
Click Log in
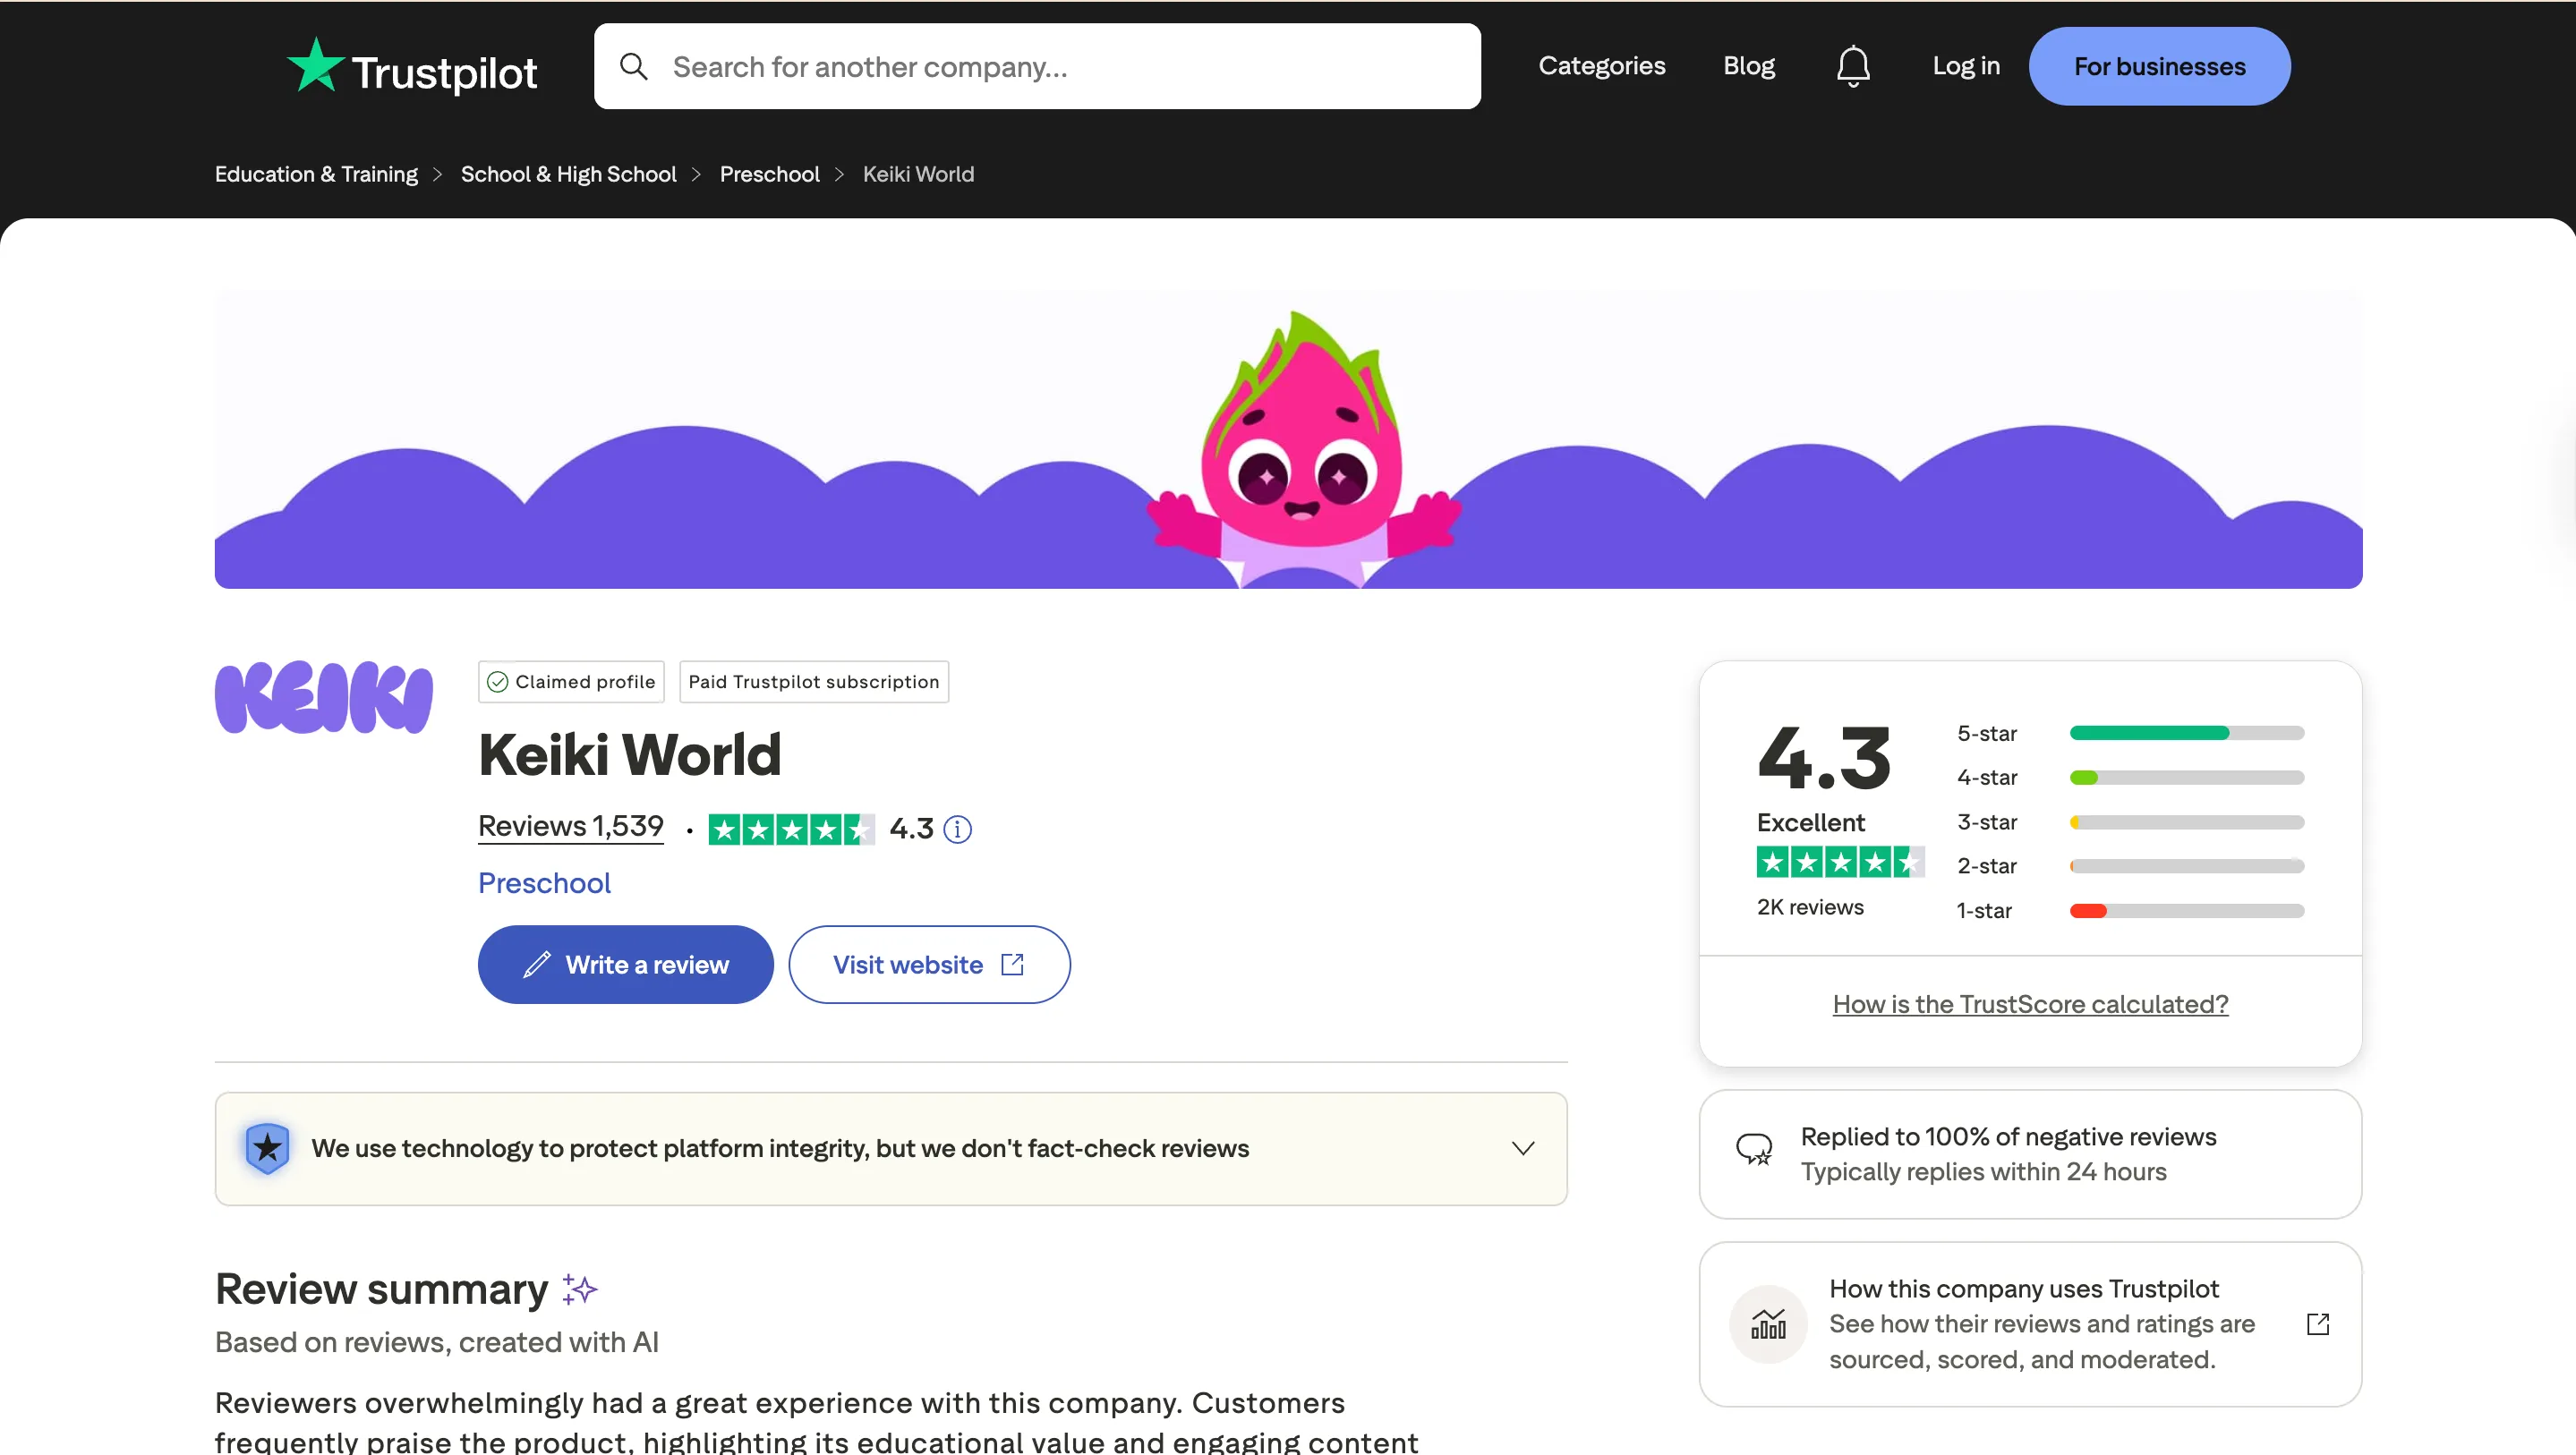[x=1965, y=66]
